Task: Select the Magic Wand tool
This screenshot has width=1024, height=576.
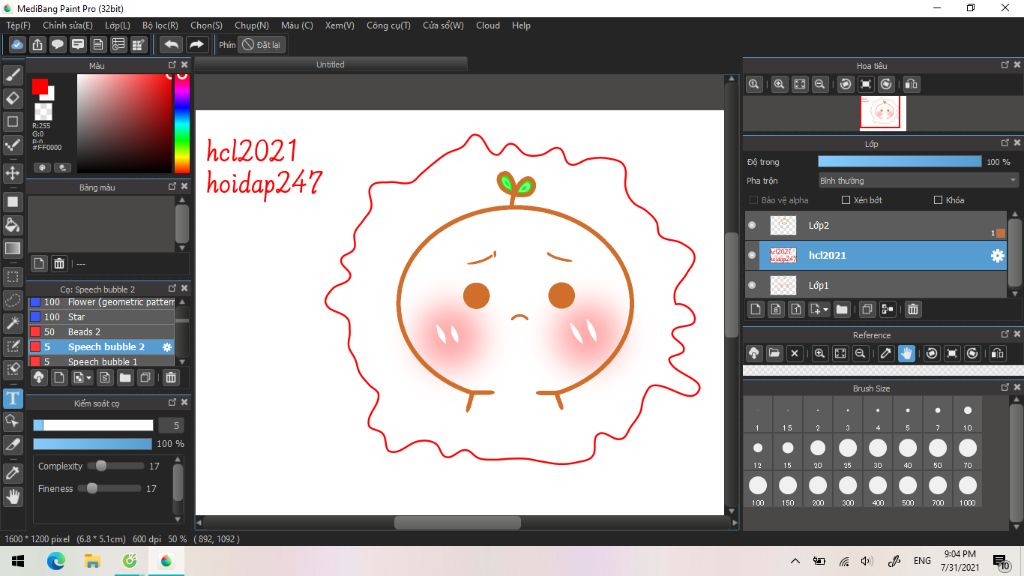Action: pos(12,323)
